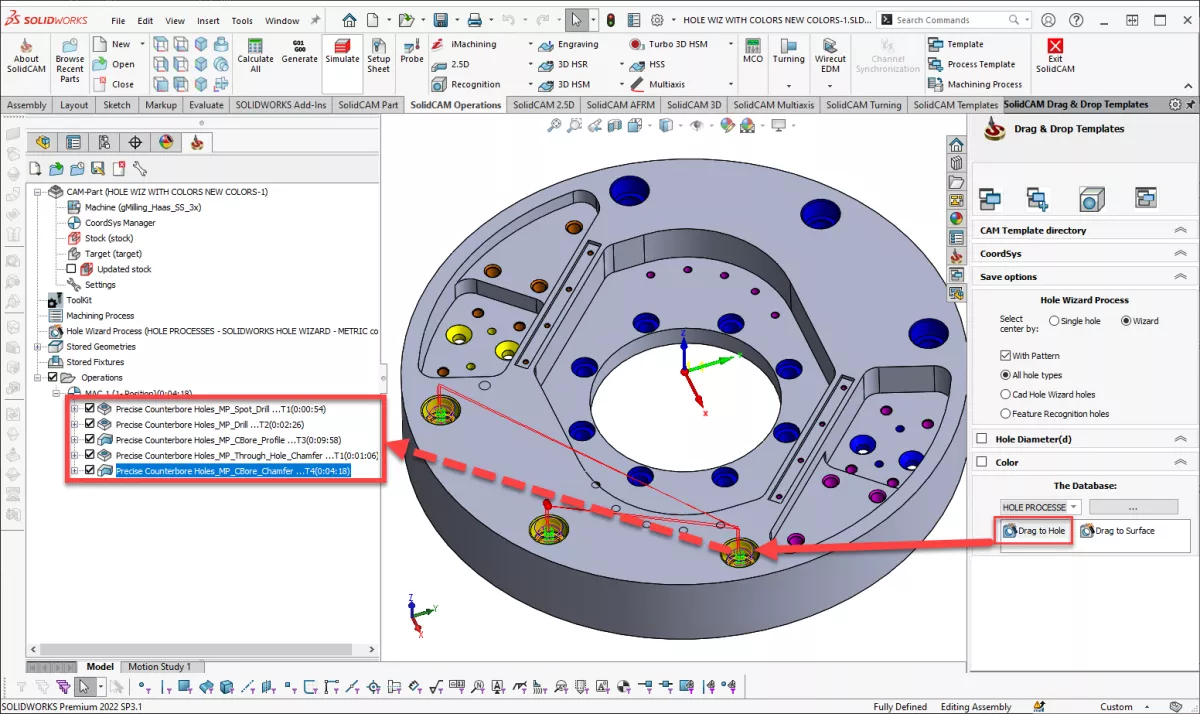Expand the CoordSys section

click(1084, 254)
